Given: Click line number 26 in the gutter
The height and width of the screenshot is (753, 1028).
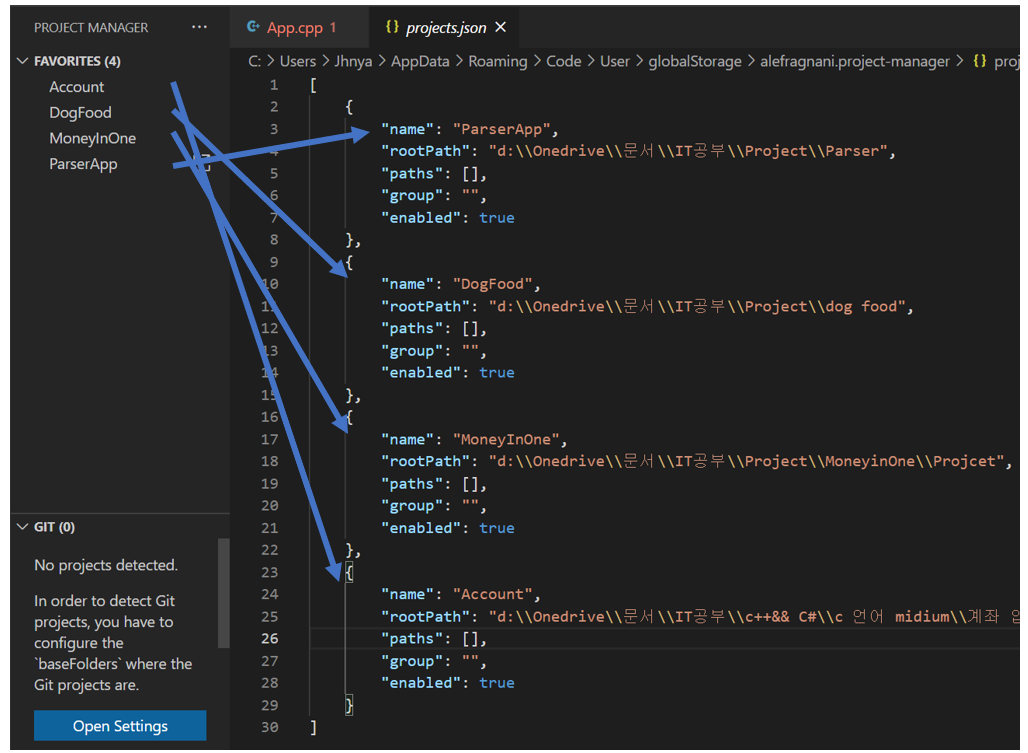Looking at the screenshot, I should (x=269, y=638).
